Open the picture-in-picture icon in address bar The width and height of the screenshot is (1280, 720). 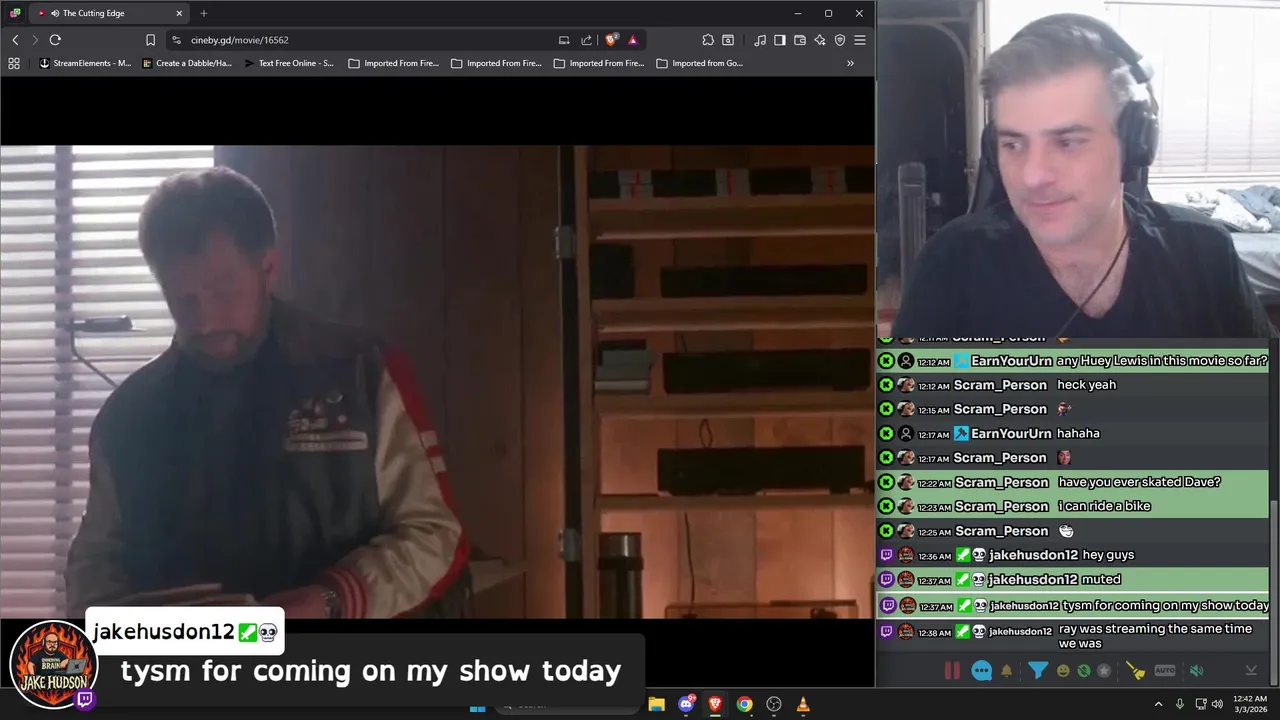564,40
